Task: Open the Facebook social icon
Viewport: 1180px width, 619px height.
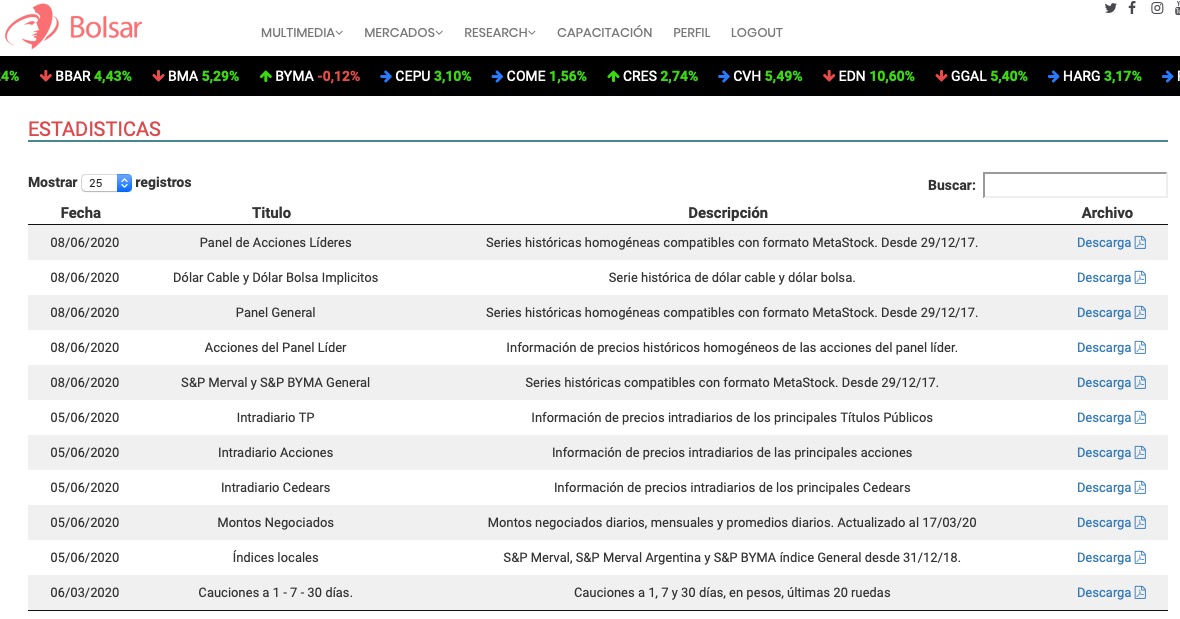Action: click(1132, 8)
